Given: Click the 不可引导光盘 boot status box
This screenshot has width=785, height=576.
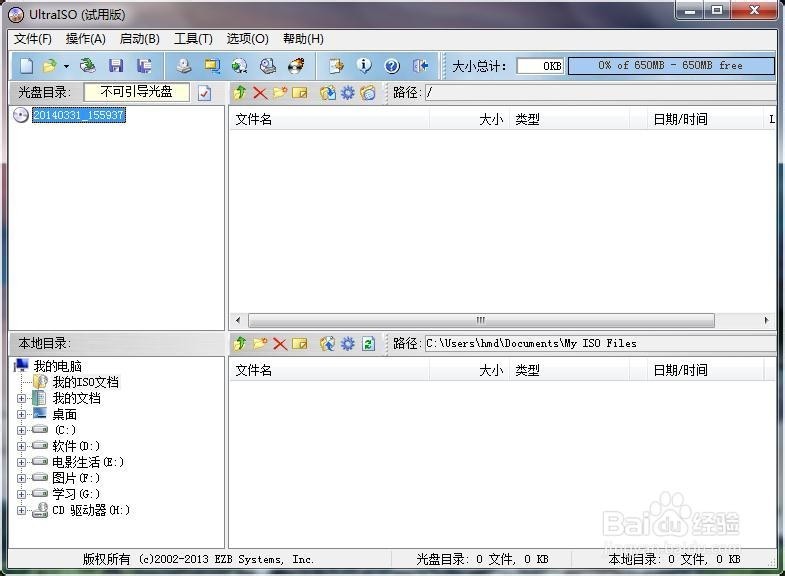Looking at the screenshot, I should click(137, 92).
